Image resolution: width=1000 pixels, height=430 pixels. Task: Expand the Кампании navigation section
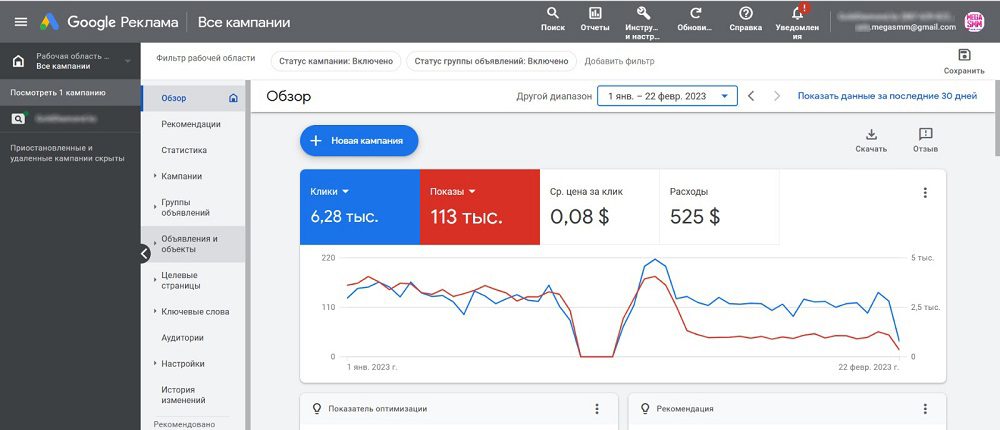point(155,176)
